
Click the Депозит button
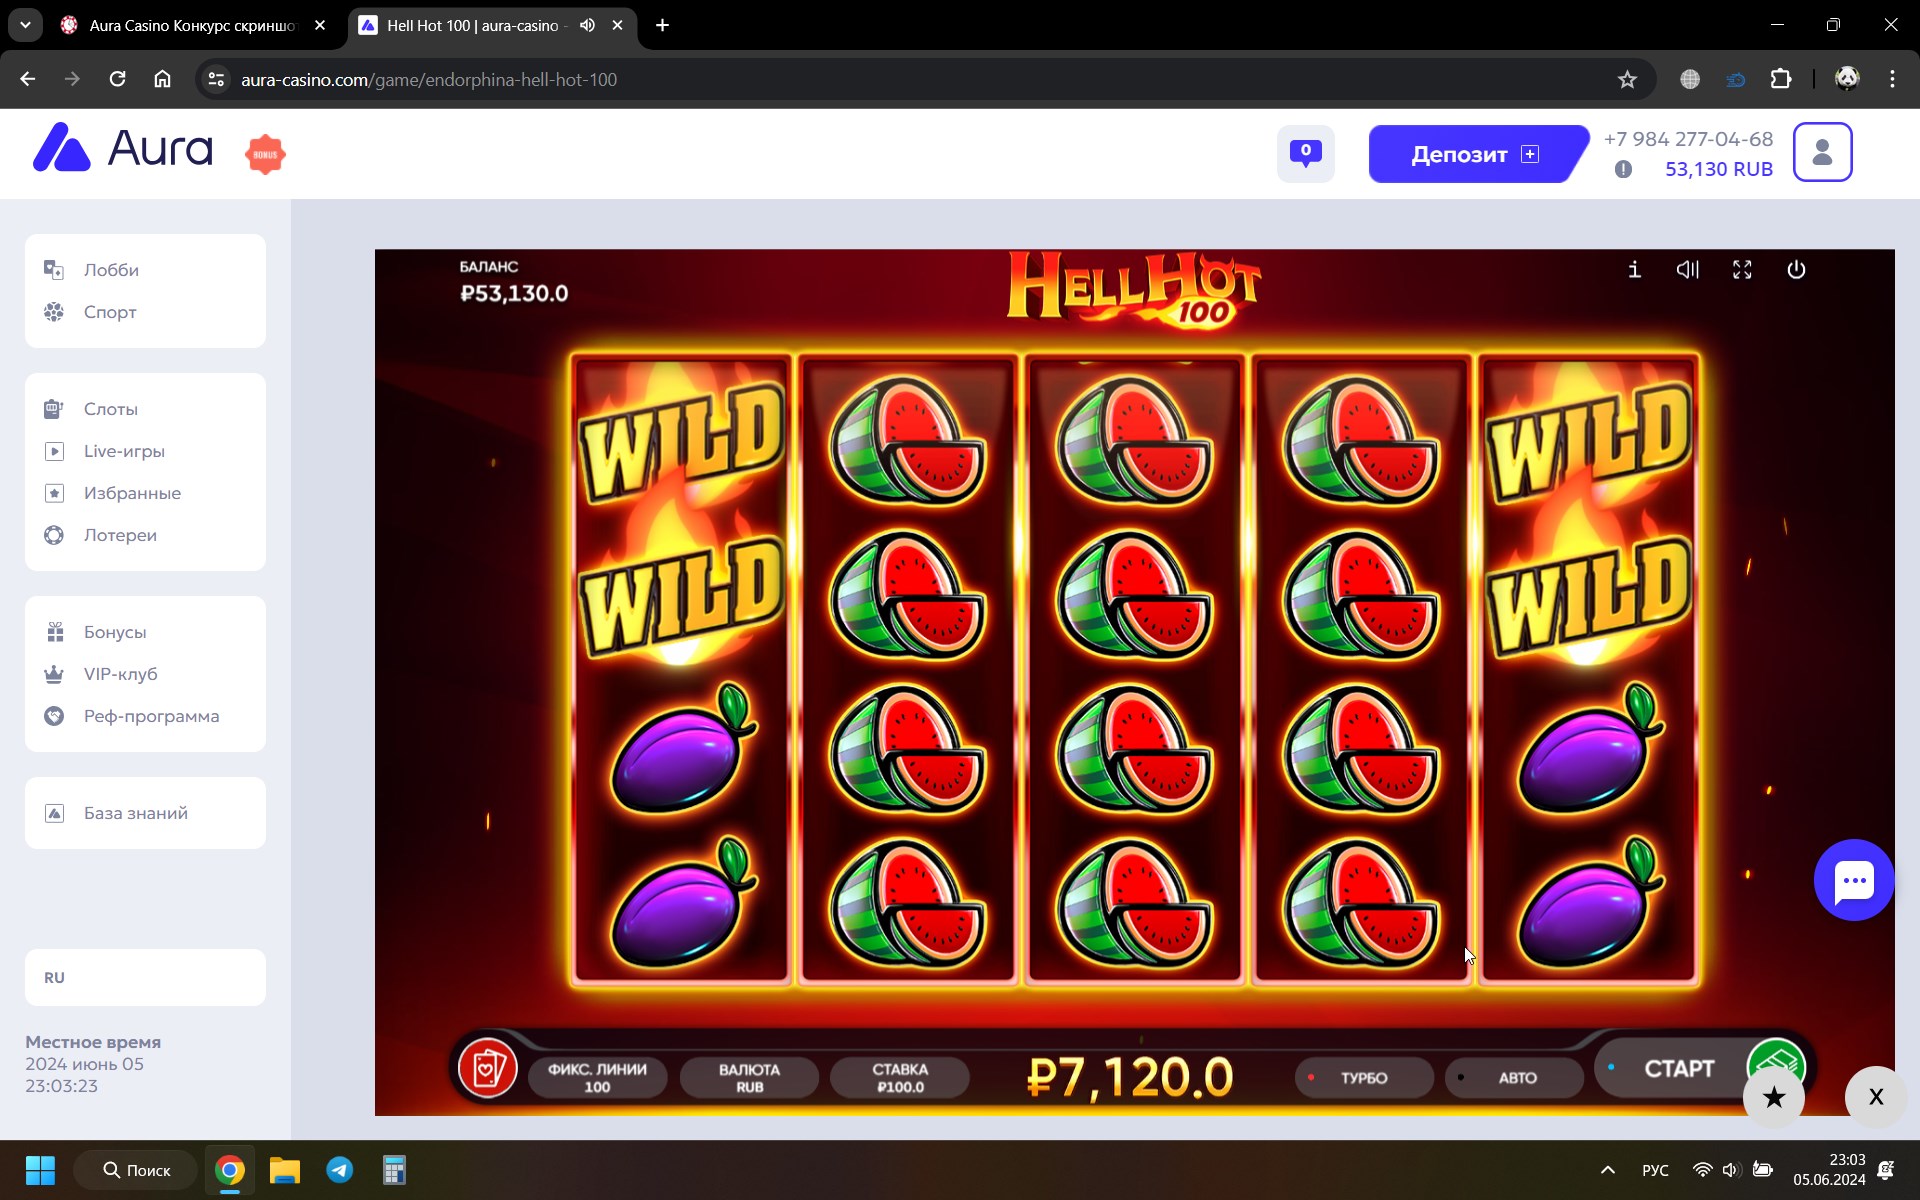[x=1476, y=154]
